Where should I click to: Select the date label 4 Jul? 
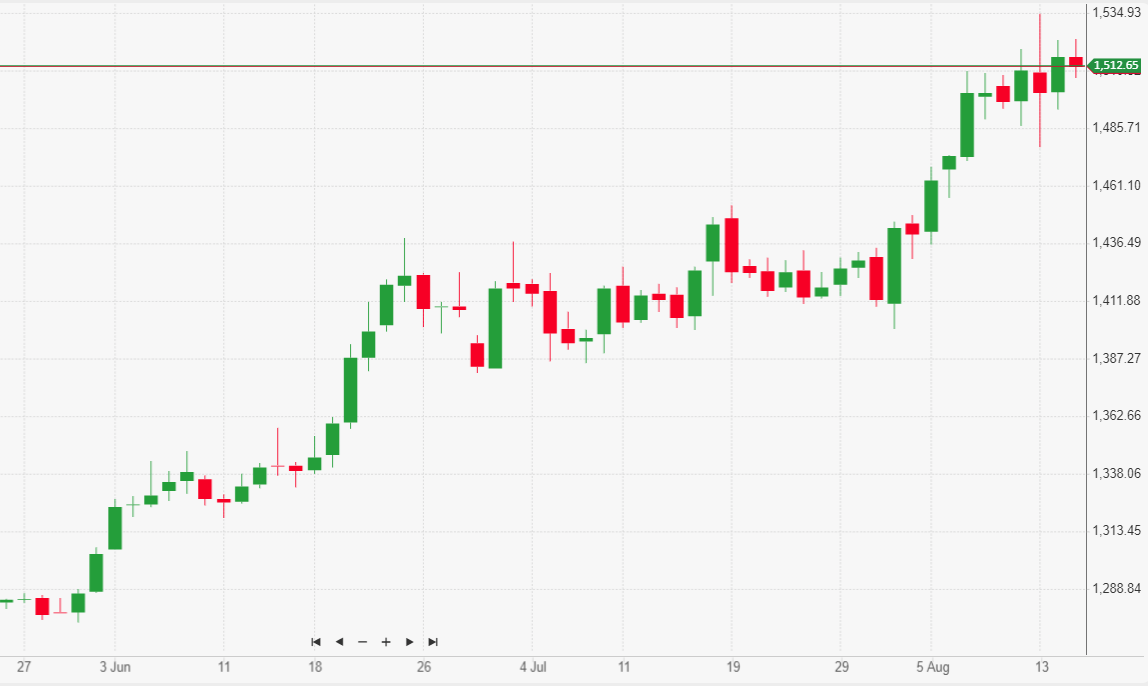coord(533,667)
